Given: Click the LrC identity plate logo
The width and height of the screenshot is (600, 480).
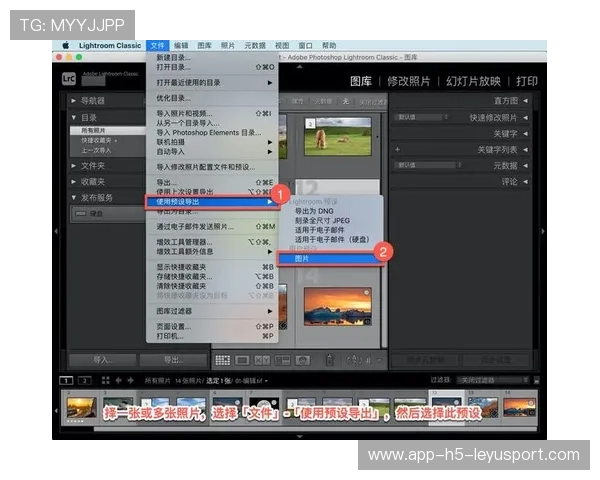Looking at the screenshot, I should [x=69, y=79].
